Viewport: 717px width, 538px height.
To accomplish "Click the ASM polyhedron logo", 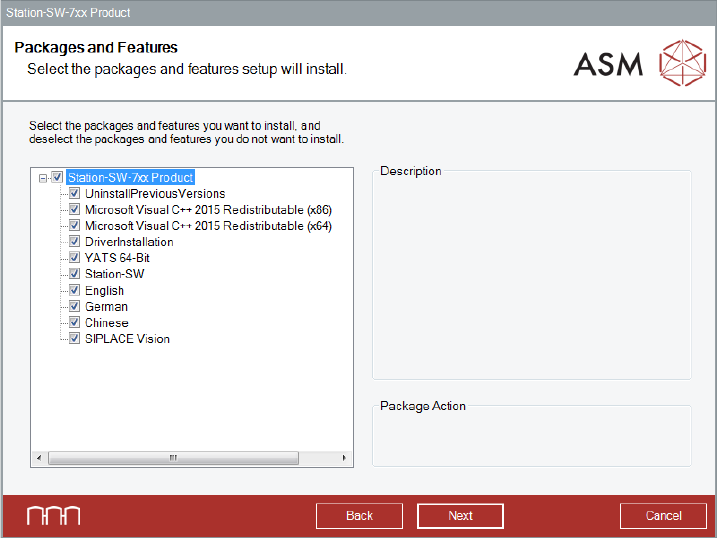I will (682, 63).
